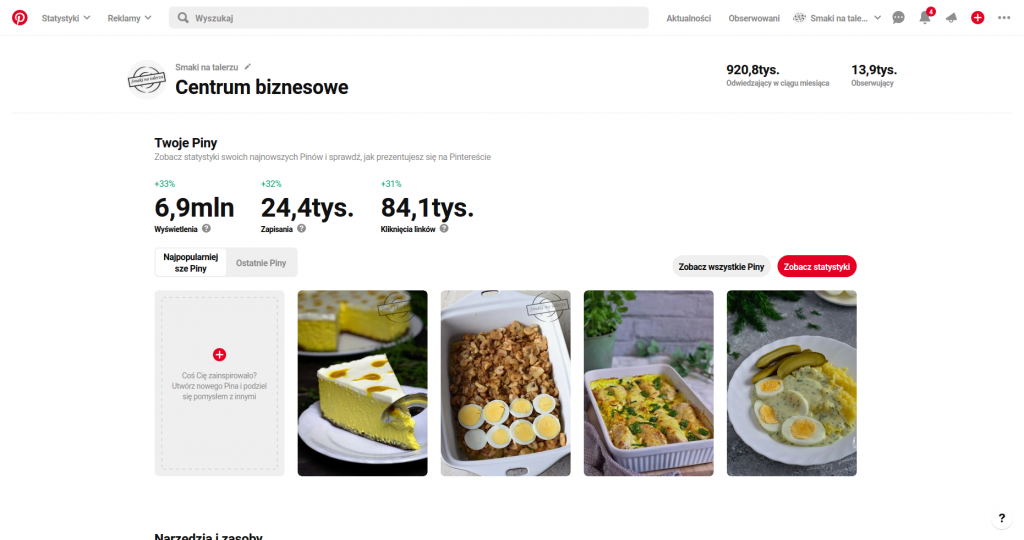
Task: Go to Aktualności in the top bar
Action: pyautogui.click(x=688, y=18)
